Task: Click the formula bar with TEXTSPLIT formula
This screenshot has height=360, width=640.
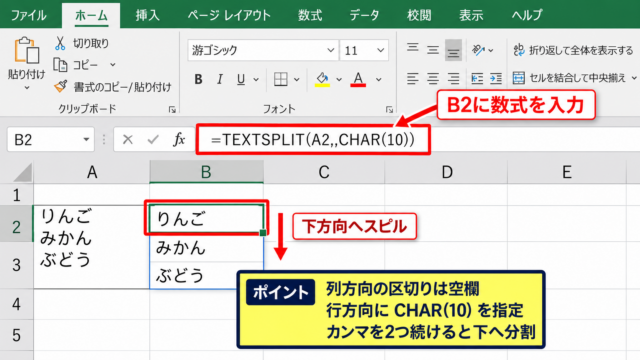Action: tap(313, 140)
